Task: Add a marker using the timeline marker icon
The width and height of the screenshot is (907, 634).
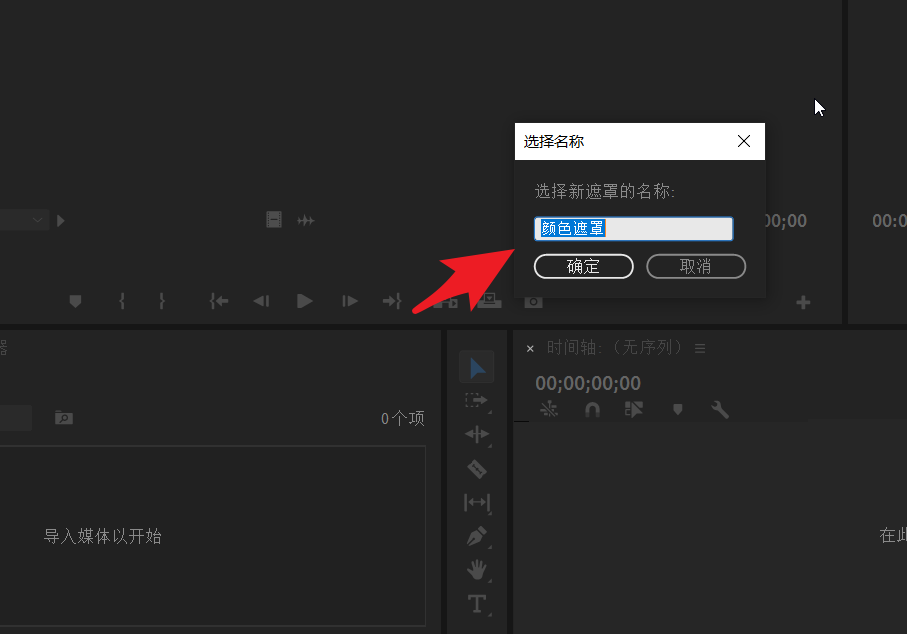Action: (x=678, y=410)
